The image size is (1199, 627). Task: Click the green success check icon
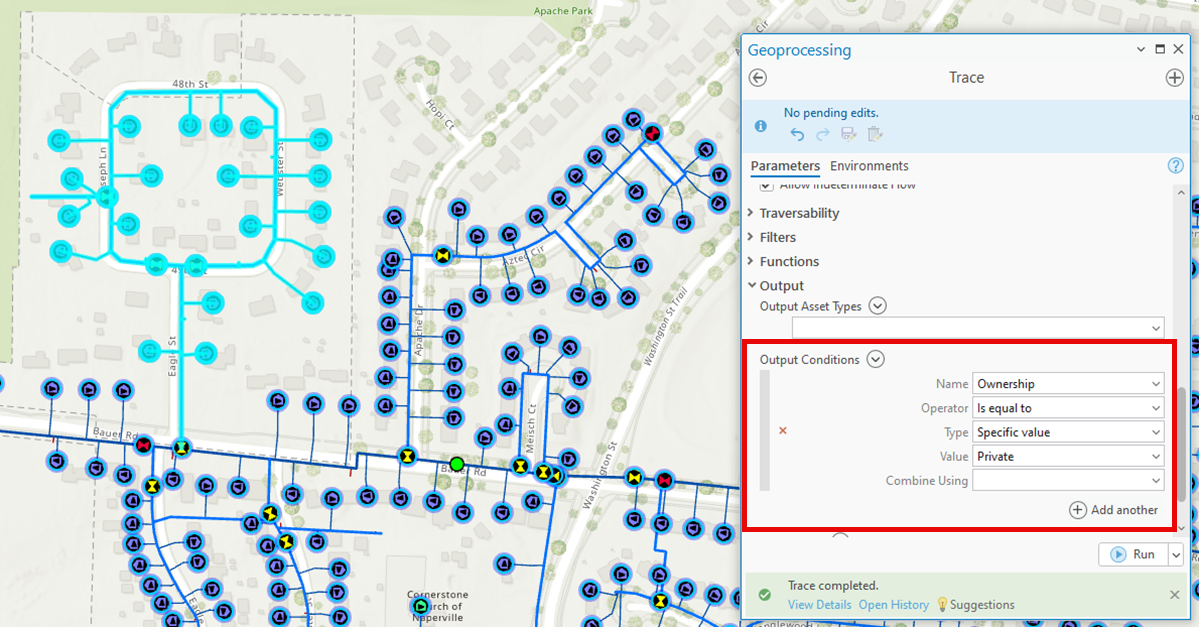tap(764, 595)
